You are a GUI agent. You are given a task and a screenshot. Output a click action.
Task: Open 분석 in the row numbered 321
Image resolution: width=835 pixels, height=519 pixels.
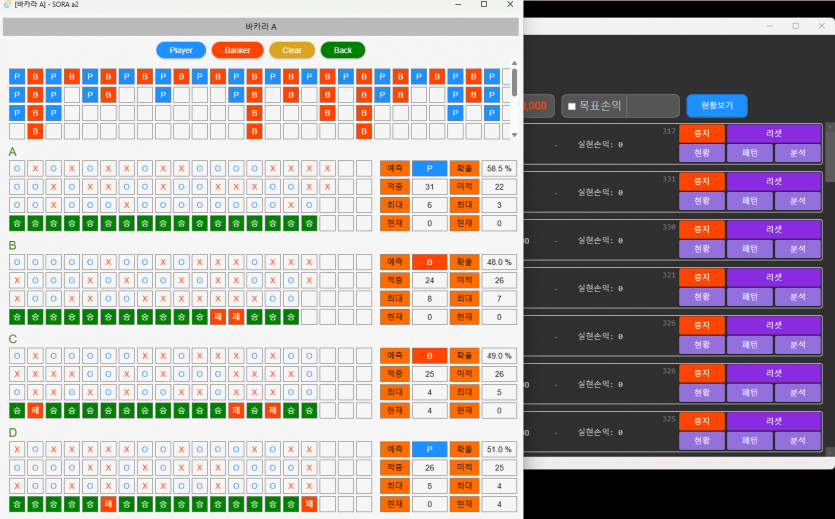click(797, 296)
